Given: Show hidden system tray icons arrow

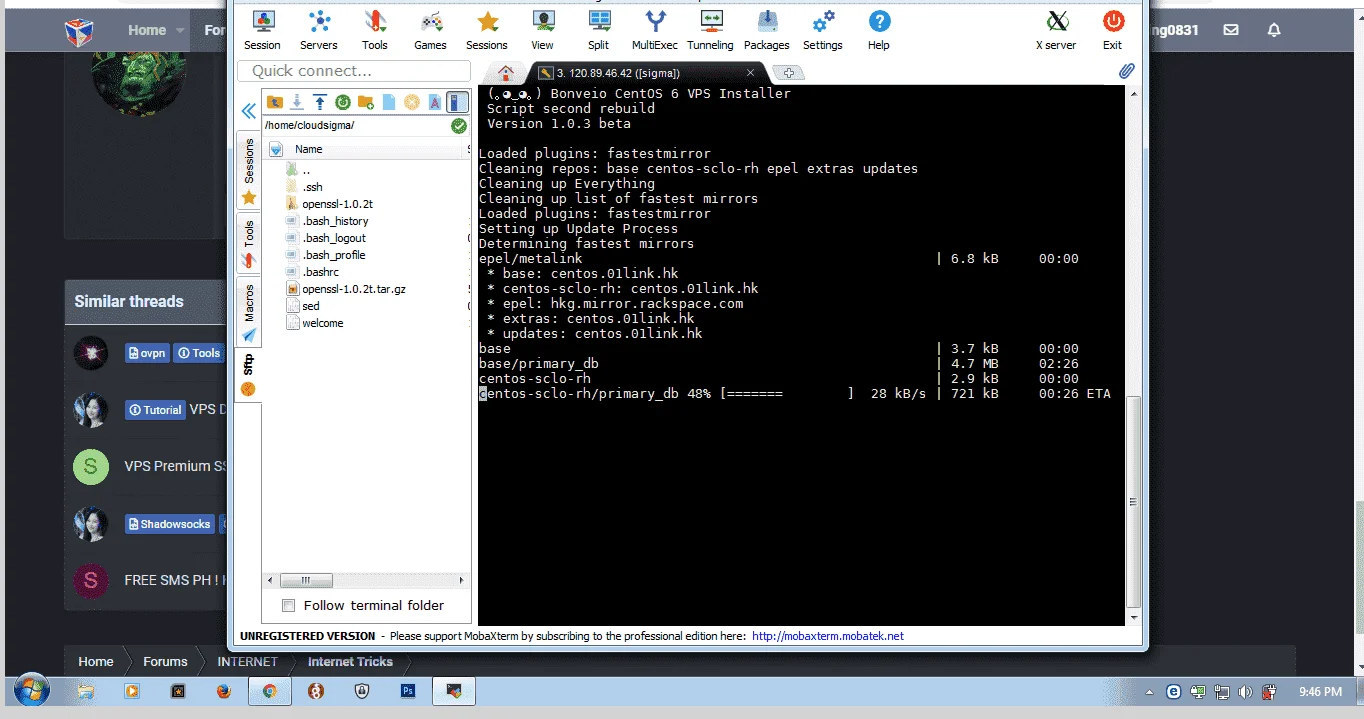Looking at the screenshot, I should click(1147, 691).
